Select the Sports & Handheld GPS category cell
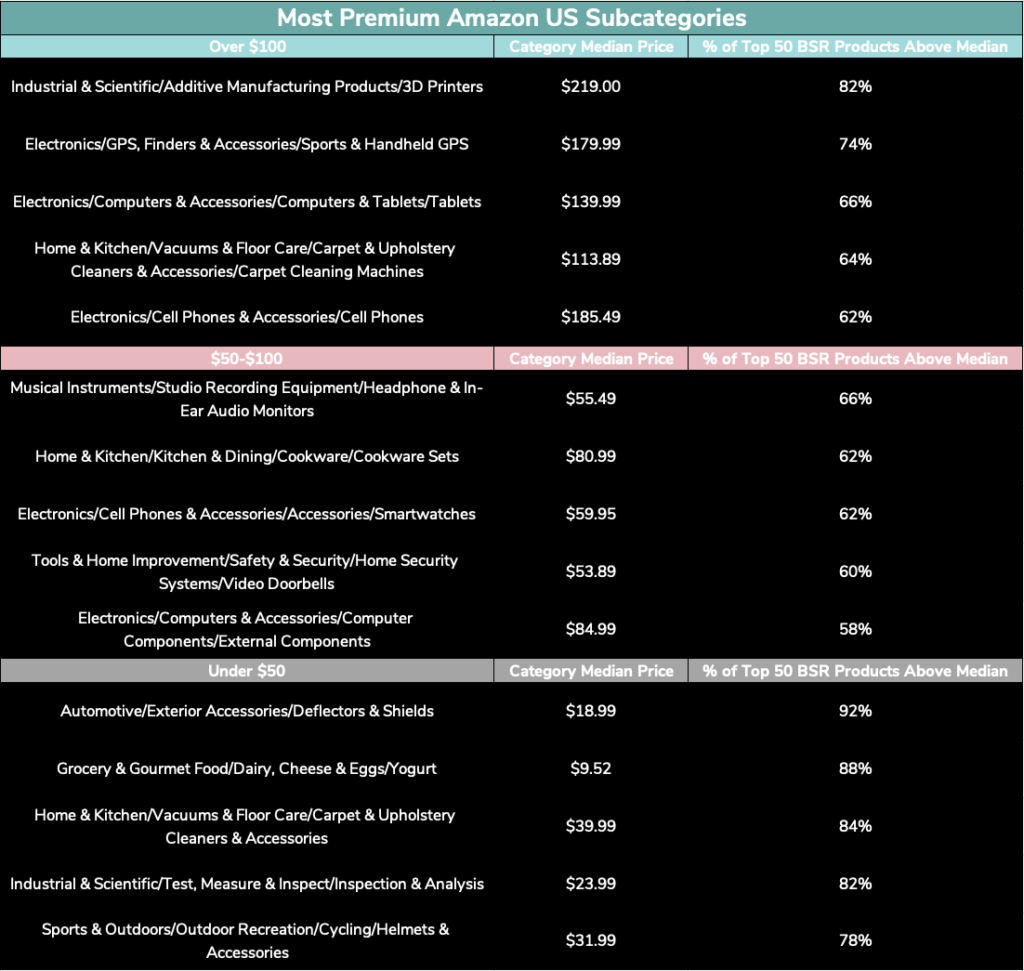 click(x=247, y=144)
